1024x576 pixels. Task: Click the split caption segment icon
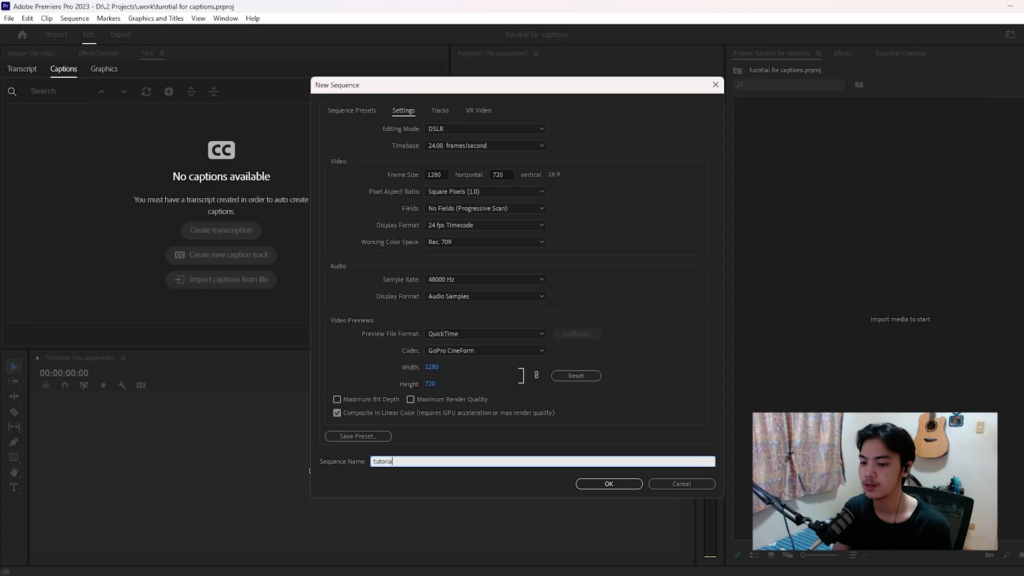pos(191,91)
